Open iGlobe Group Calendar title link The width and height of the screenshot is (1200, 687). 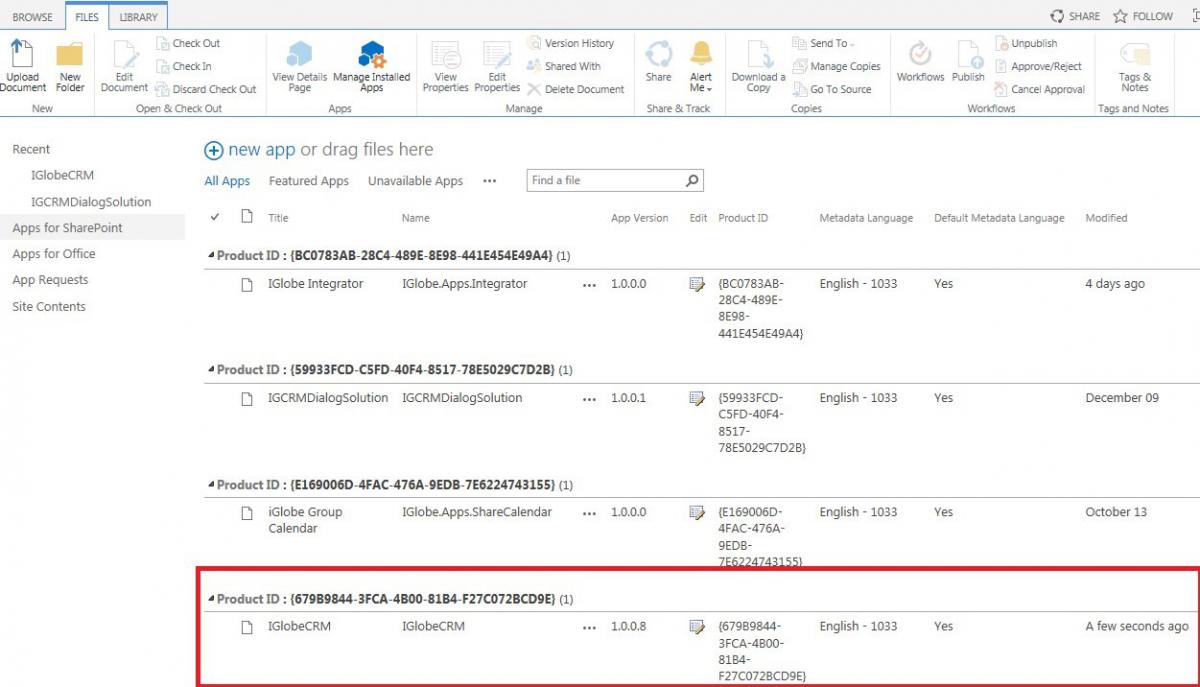tap(305, 520)
